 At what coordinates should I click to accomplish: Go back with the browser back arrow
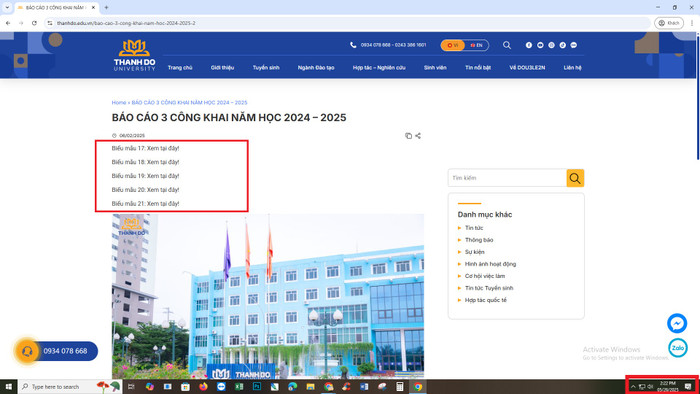pos(8,23)
